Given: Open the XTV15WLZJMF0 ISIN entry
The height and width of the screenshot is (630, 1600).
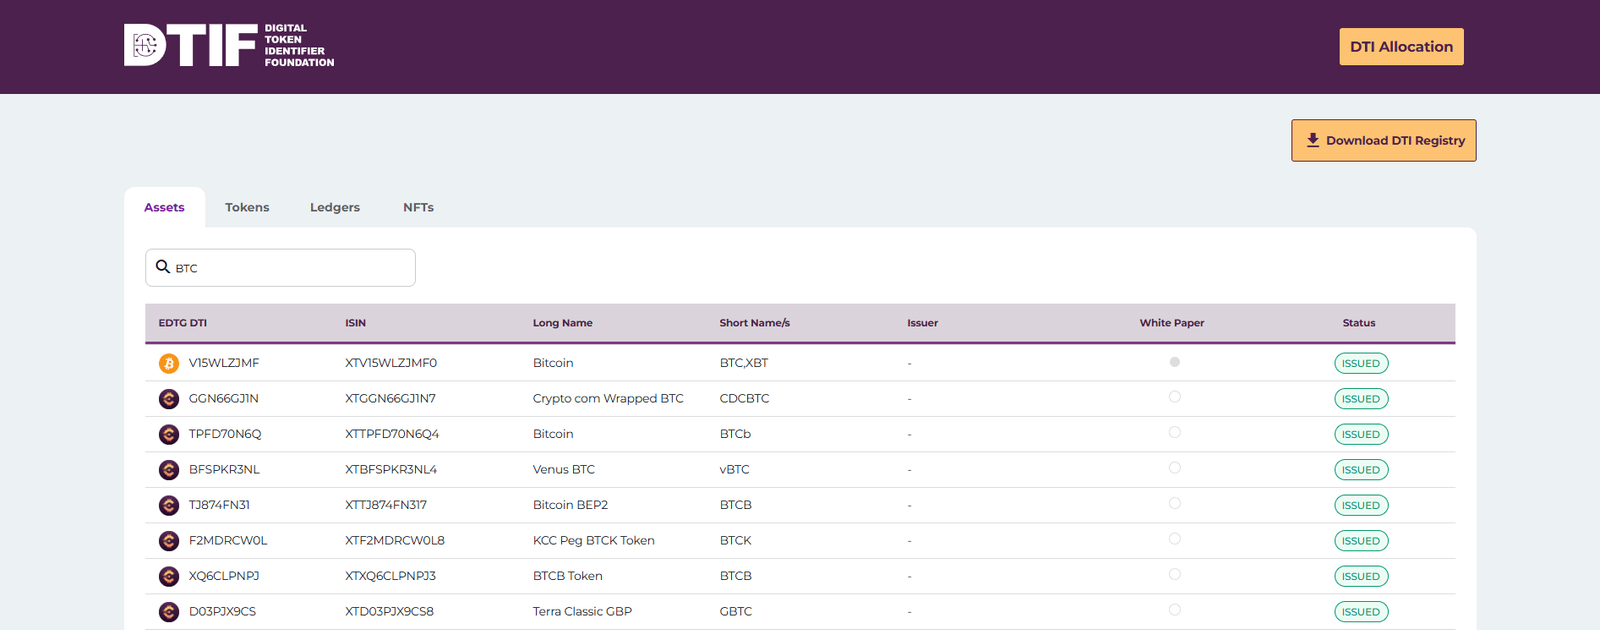Looking at the screenshot, I should click(391, 363).
